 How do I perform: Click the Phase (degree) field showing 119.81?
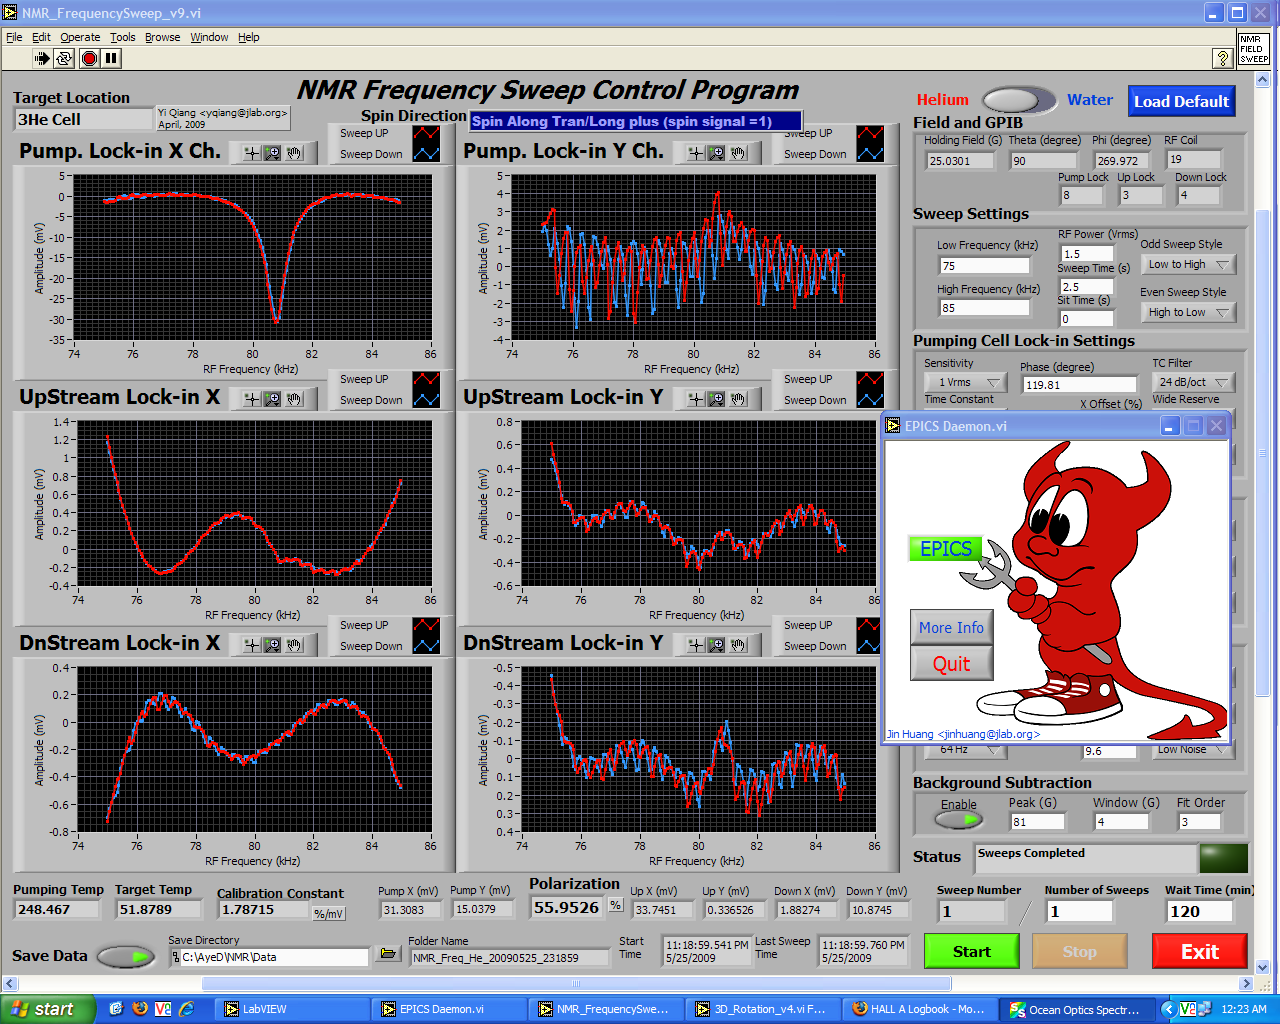[x=1078, y=384]
